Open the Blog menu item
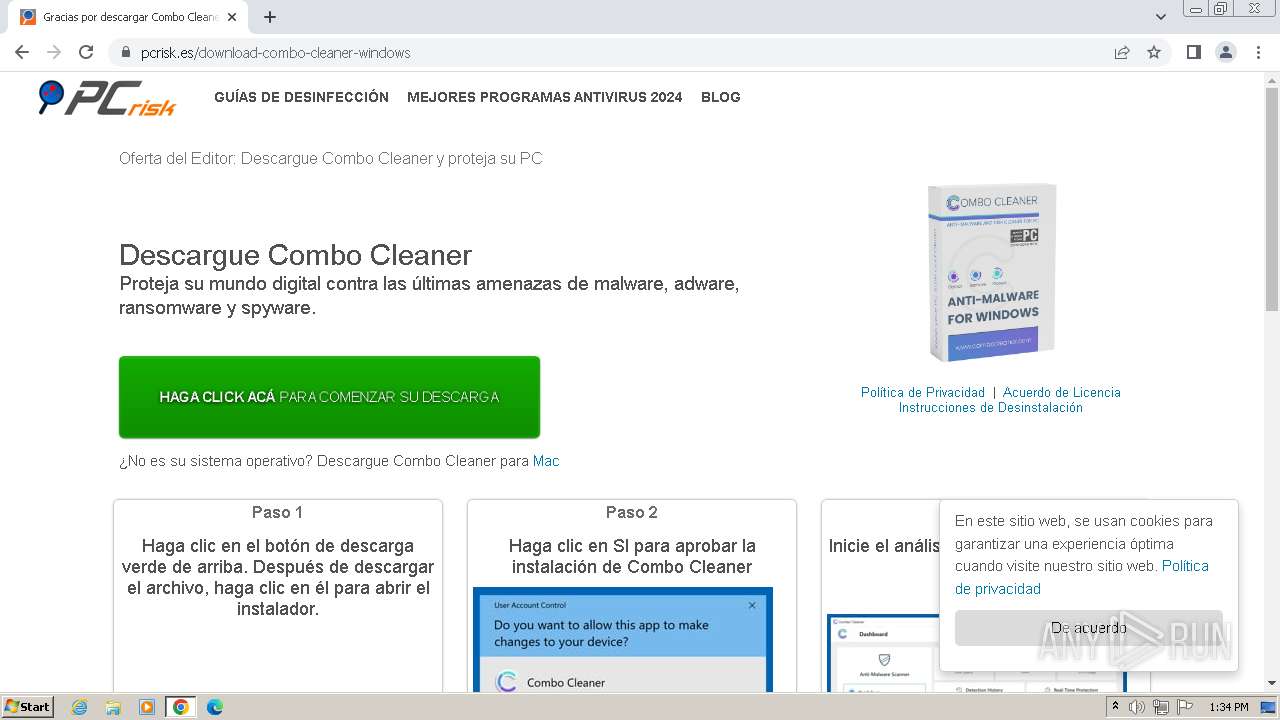This screenshot has height=720, width=1280. 720,97
